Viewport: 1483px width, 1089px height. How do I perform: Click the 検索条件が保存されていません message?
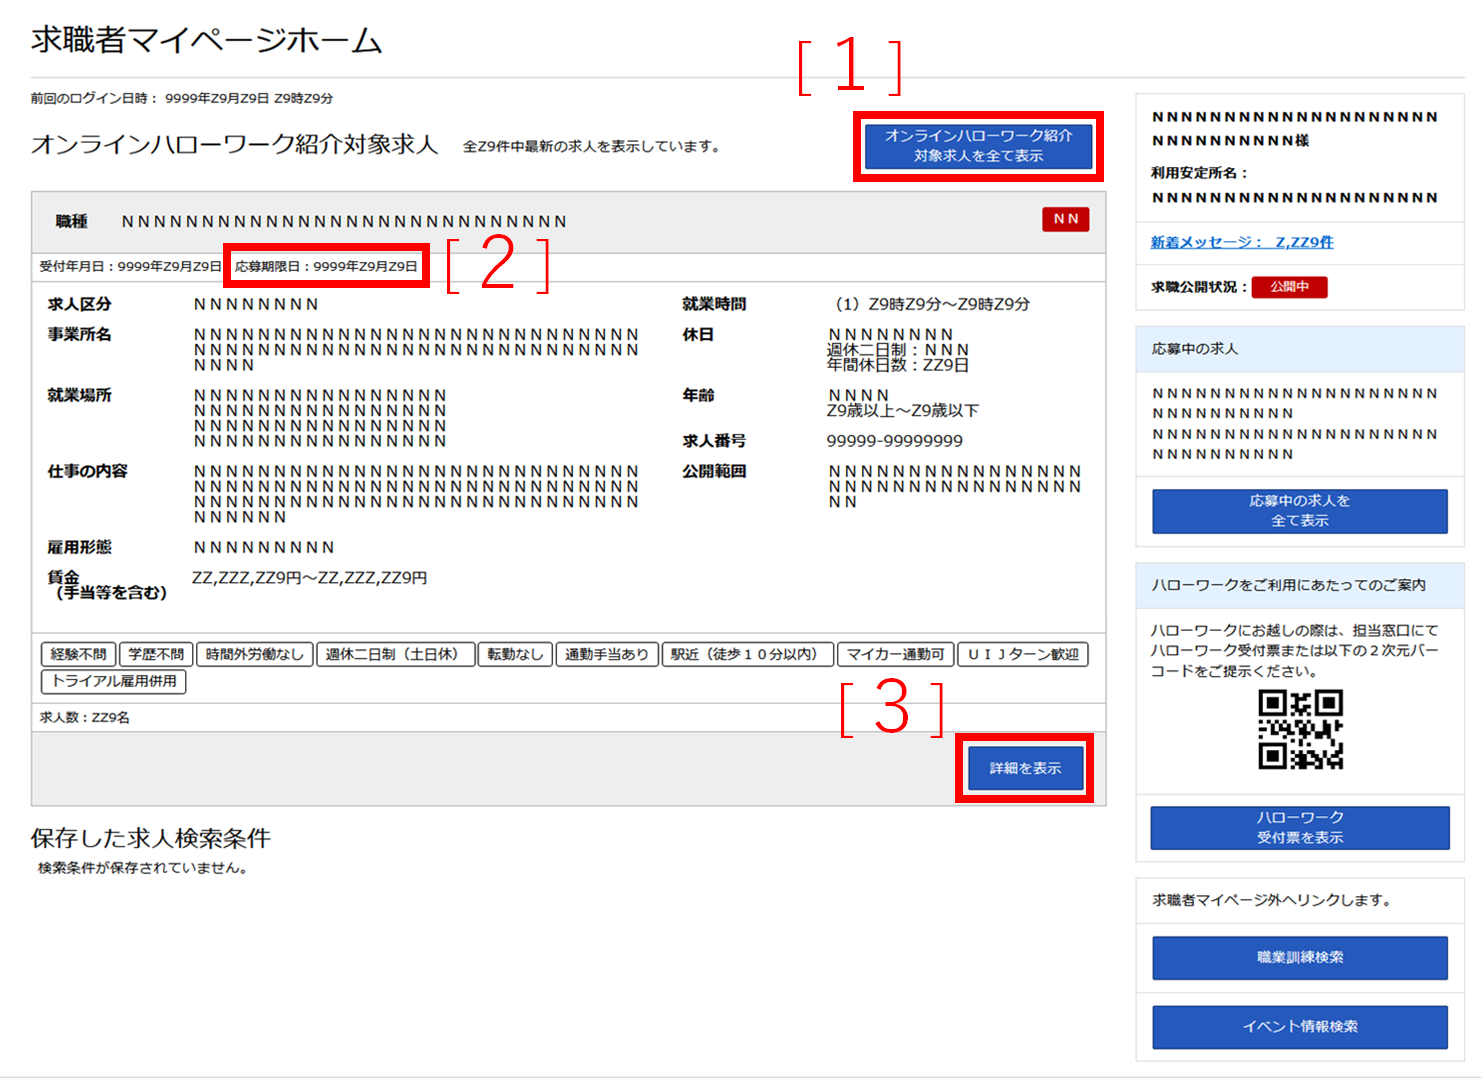coord(143,868)
